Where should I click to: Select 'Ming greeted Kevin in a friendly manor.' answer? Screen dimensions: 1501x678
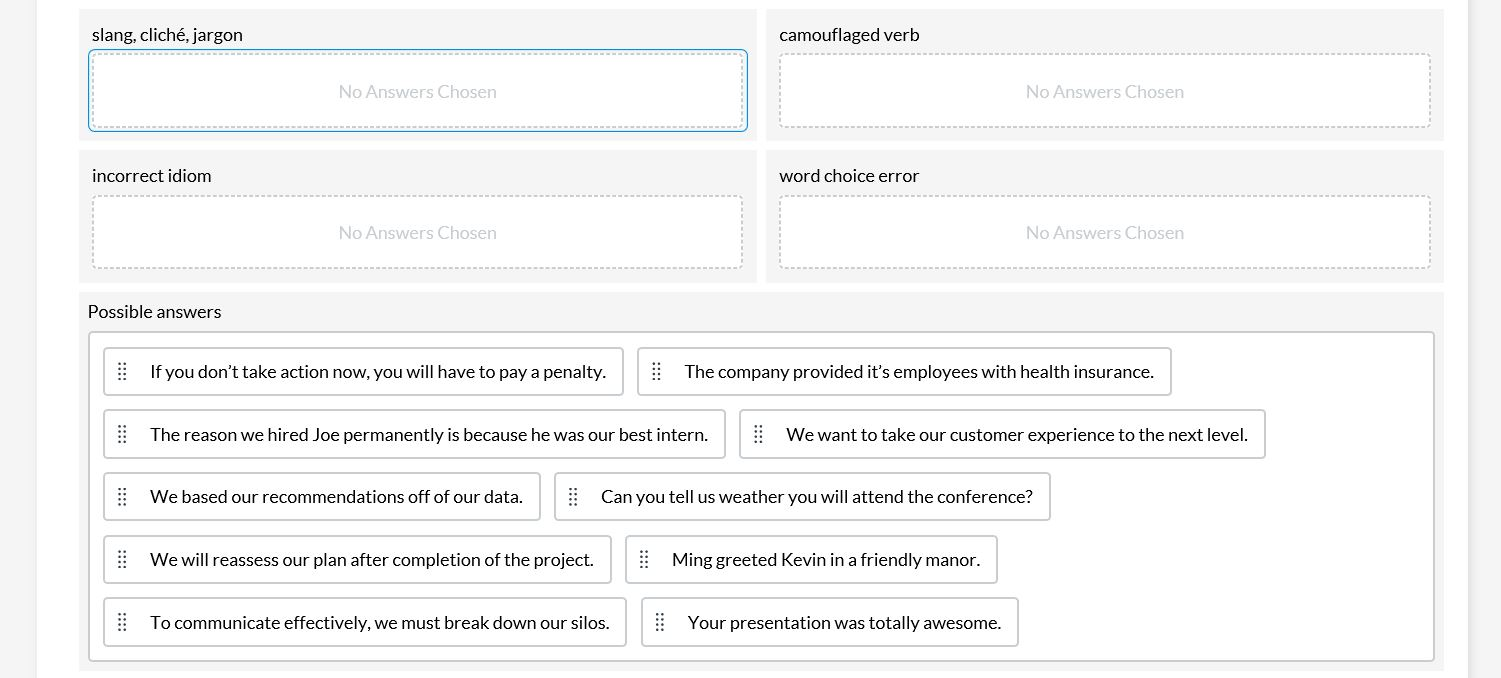[825, 560]
